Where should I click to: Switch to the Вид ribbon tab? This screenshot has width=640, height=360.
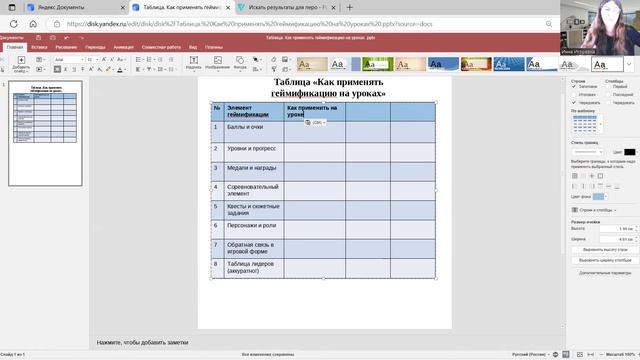coord(193,47)
